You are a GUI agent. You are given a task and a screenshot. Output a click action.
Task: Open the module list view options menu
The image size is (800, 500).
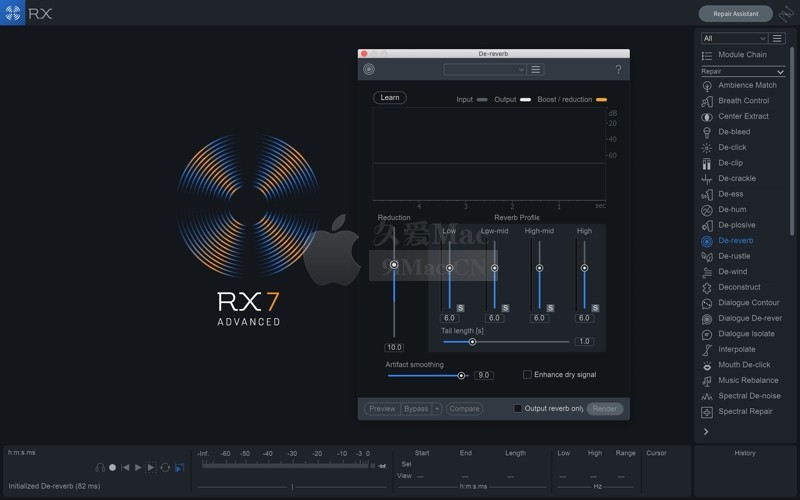click(777, 38)
